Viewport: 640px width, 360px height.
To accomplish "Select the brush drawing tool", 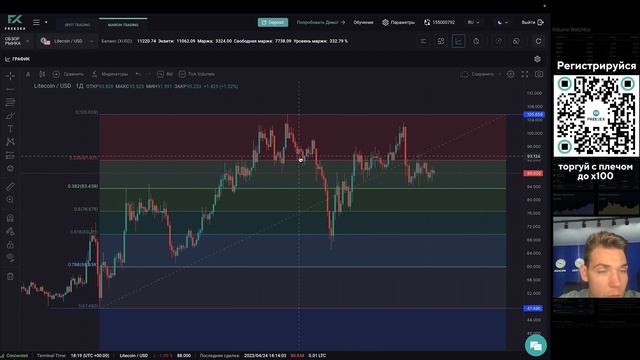I will pyautogui.click(x=10, y=116).
